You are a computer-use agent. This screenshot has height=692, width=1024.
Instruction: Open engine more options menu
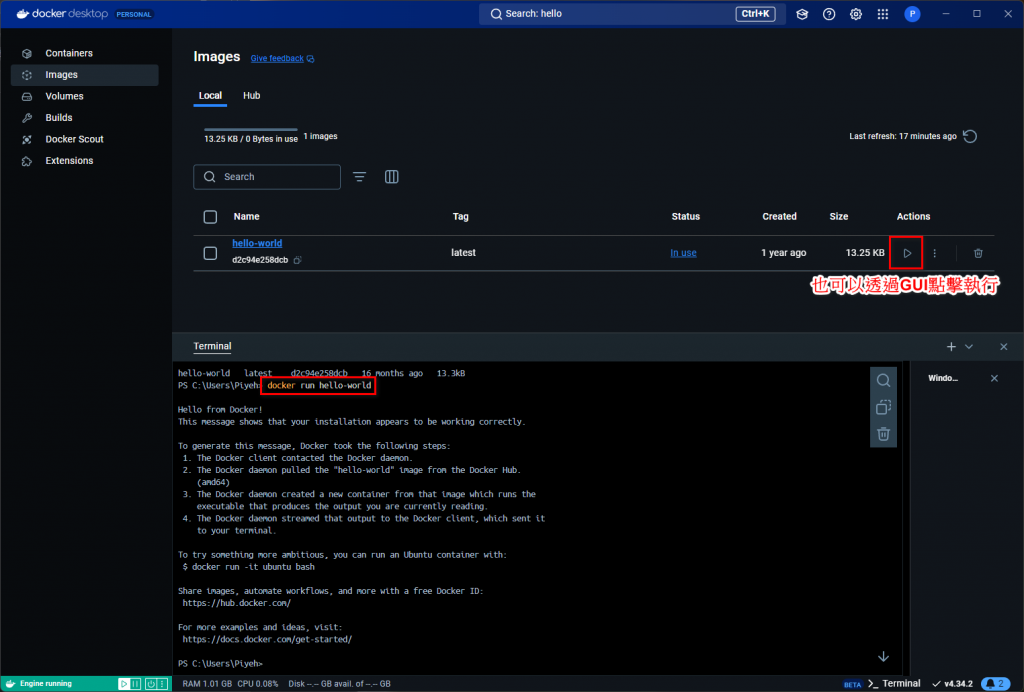(163, 684)
